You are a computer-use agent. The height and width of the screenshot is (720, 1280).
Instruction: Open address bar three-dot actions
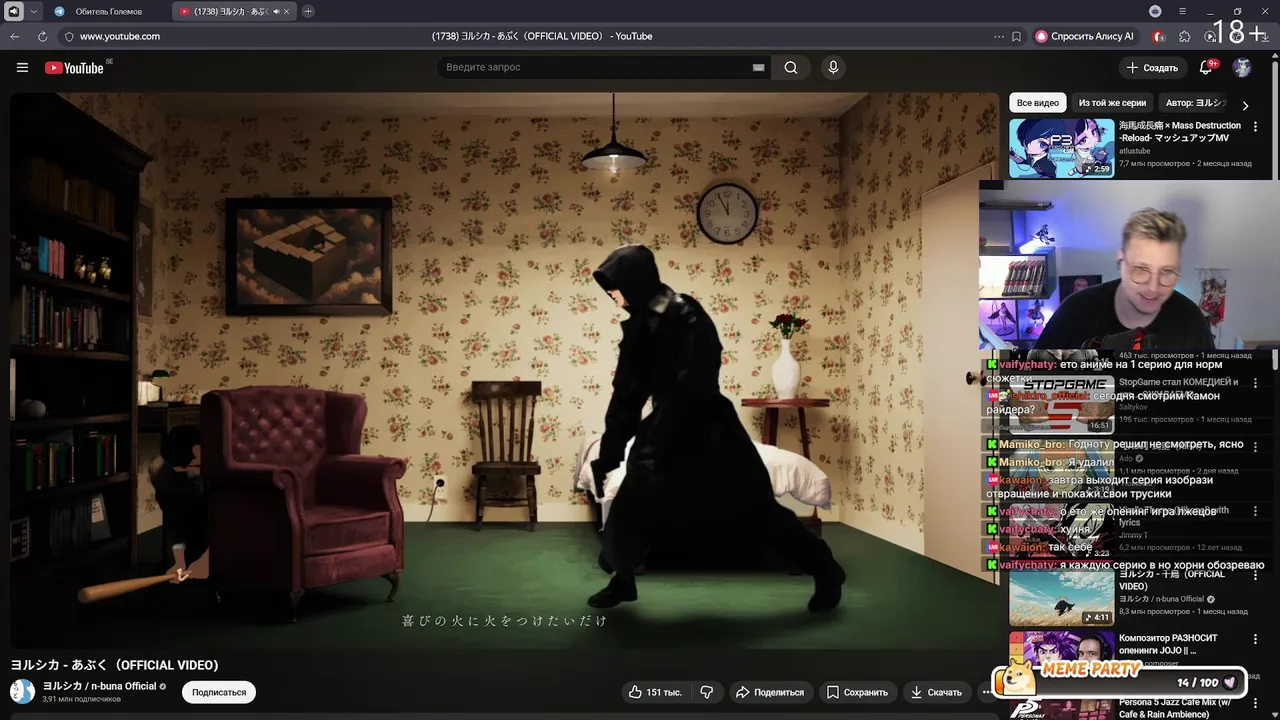999,36
